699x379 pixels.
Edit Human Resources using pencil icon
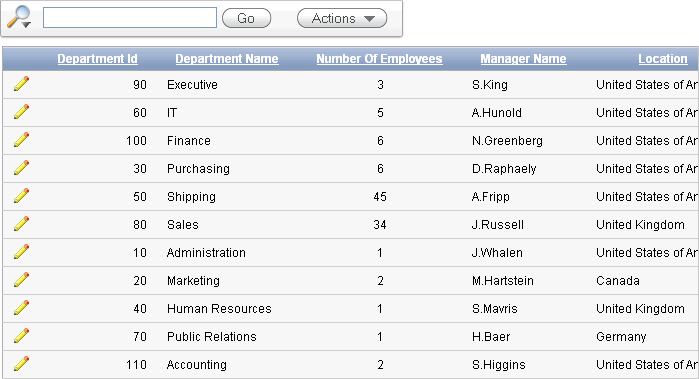click(x=21, y=308)
